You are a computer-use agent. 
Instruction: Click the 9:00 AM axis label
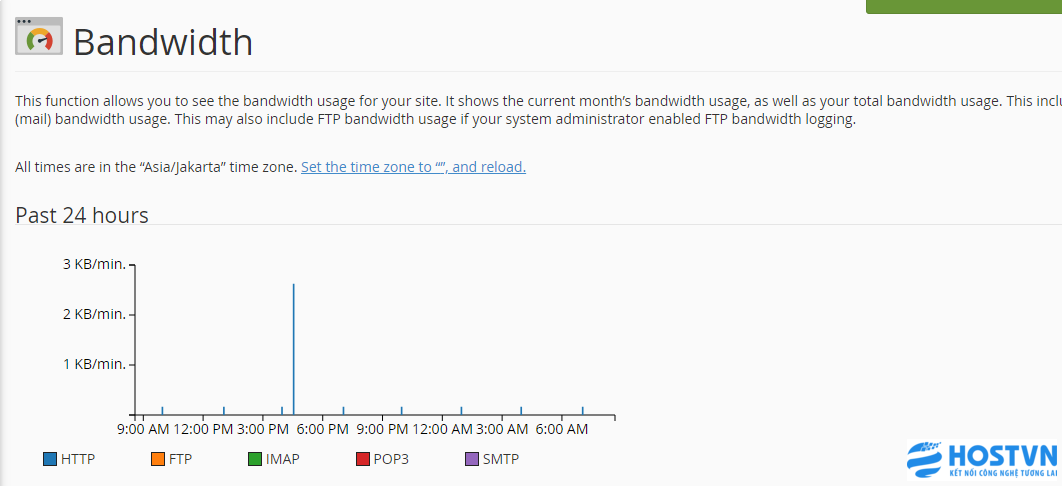(x=143, y=429)
